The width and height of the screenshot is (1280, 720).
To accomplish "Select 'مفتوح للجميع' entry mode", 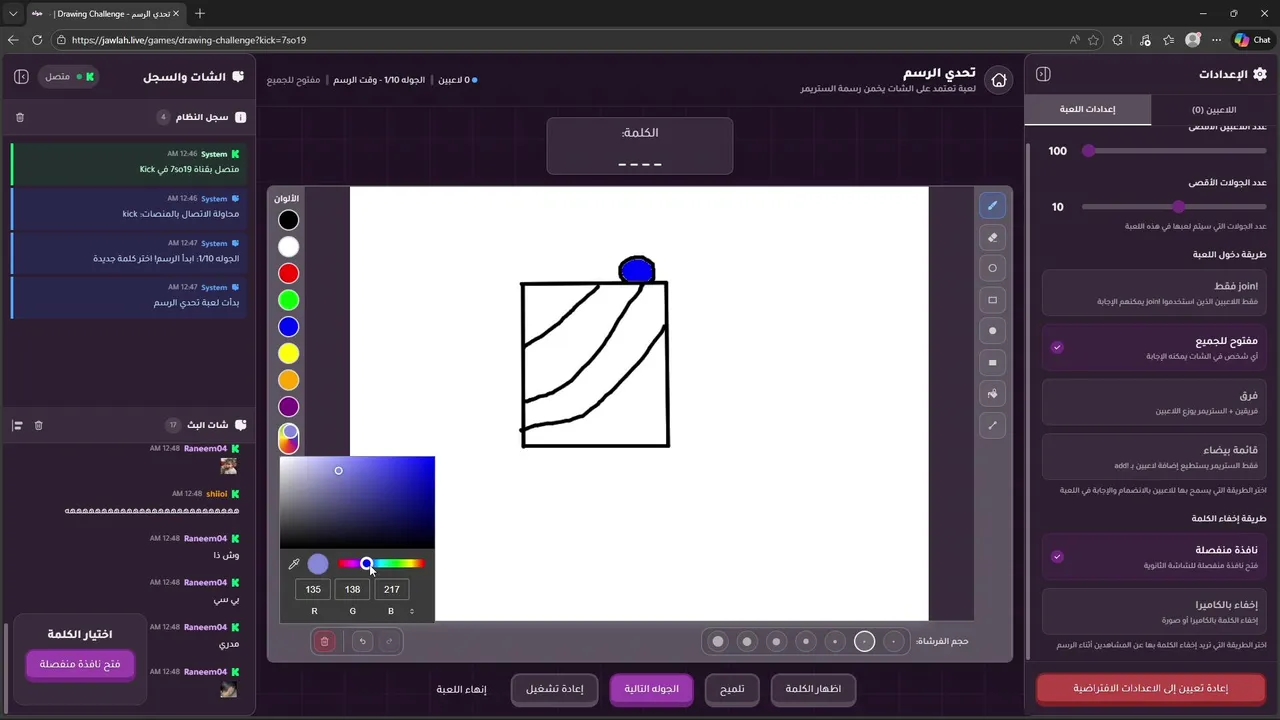I will point(1155,348).
